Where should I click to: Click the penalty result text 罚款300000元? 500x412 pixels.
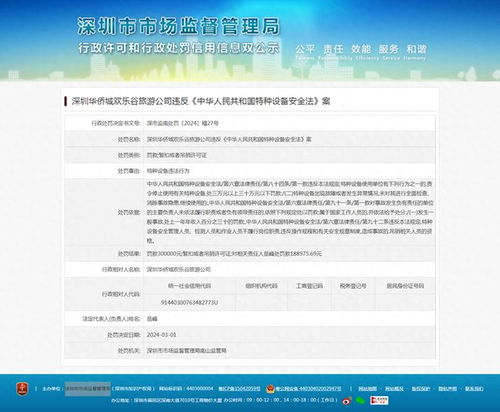(x=164, y=254)
